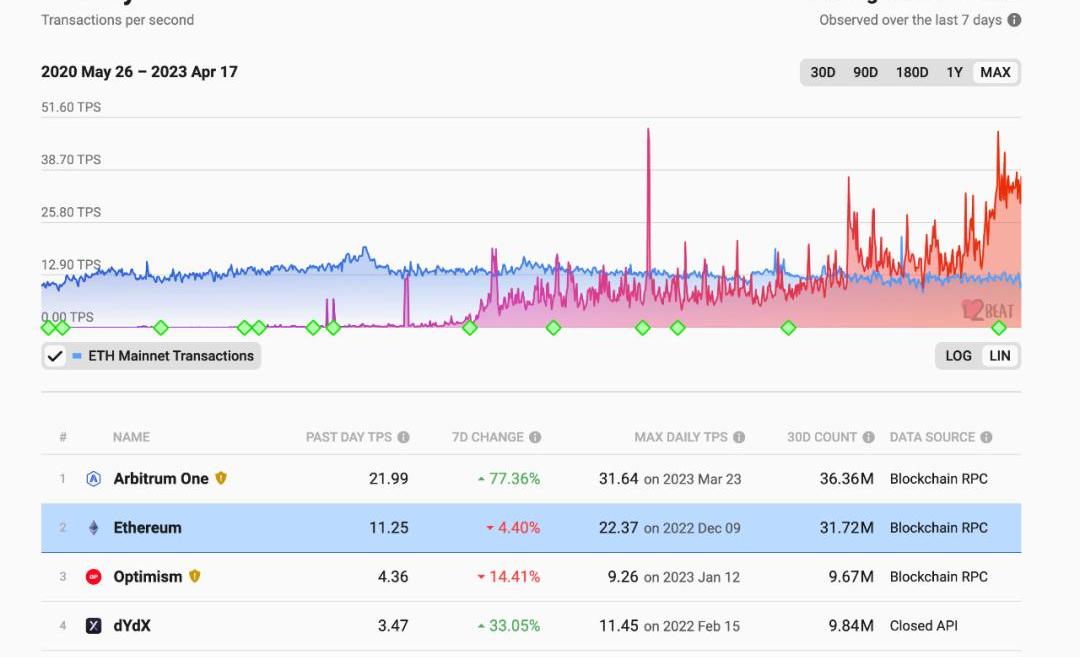This screenshot has height=657, width=1080.
Task: Switch chart scale to LIN
Action: pos(999,356)
